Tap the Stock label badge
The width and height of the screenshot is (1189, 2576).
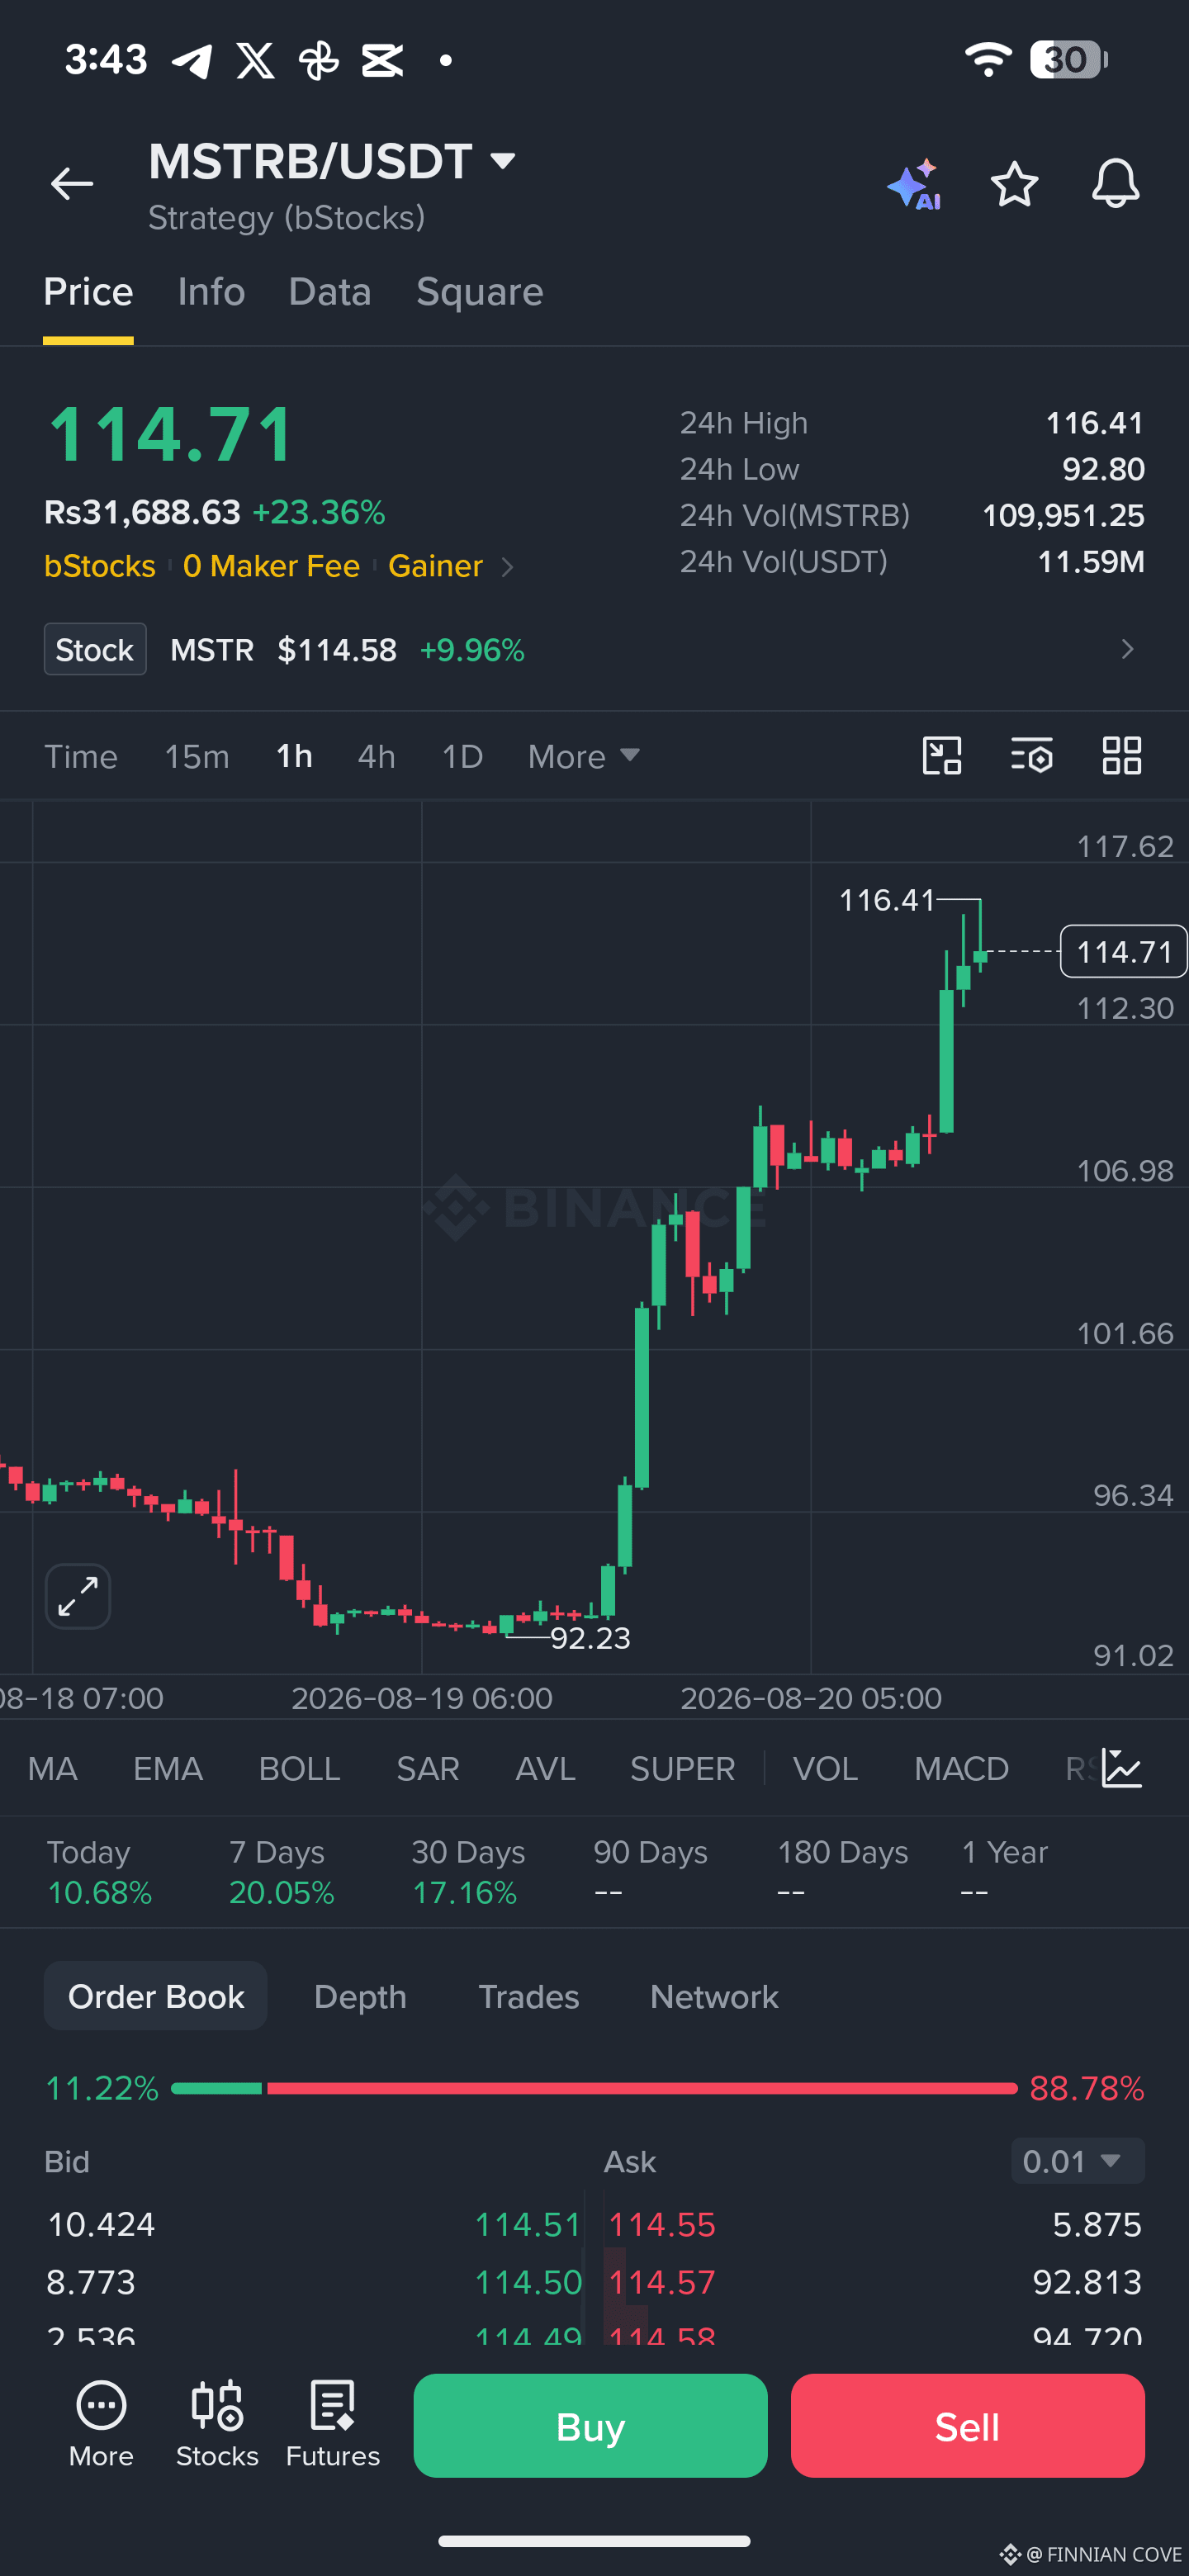click(95, 650)
